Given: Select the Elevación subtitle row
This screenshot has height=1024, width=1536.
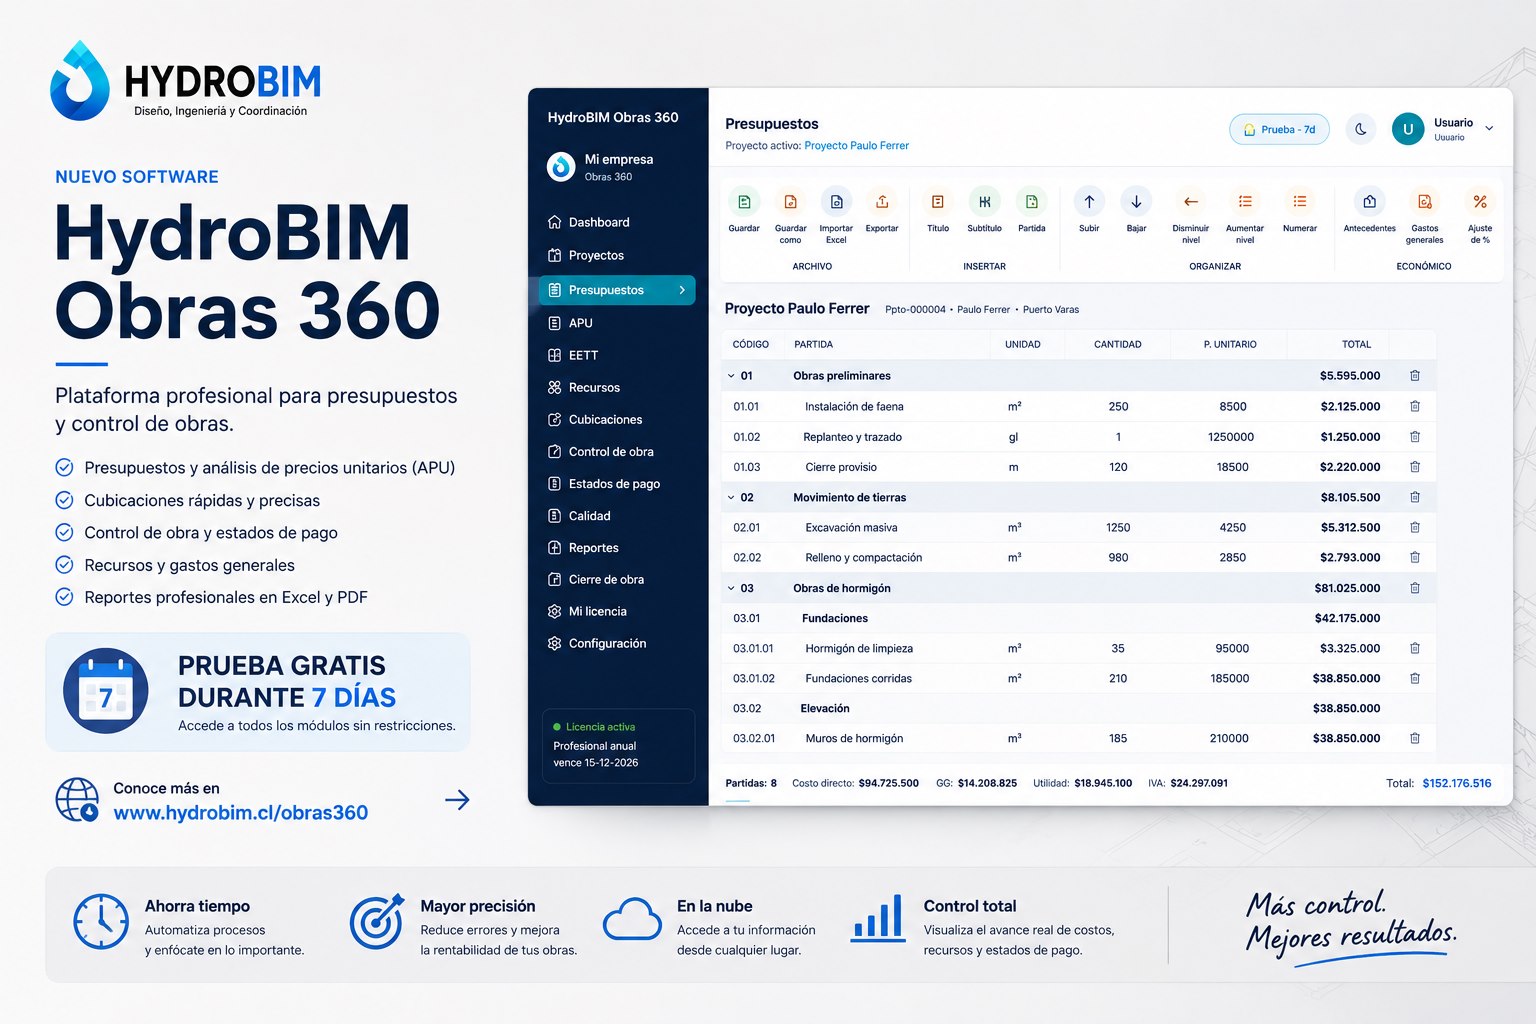Looking at the screenshot, I should pos(1078,708).
